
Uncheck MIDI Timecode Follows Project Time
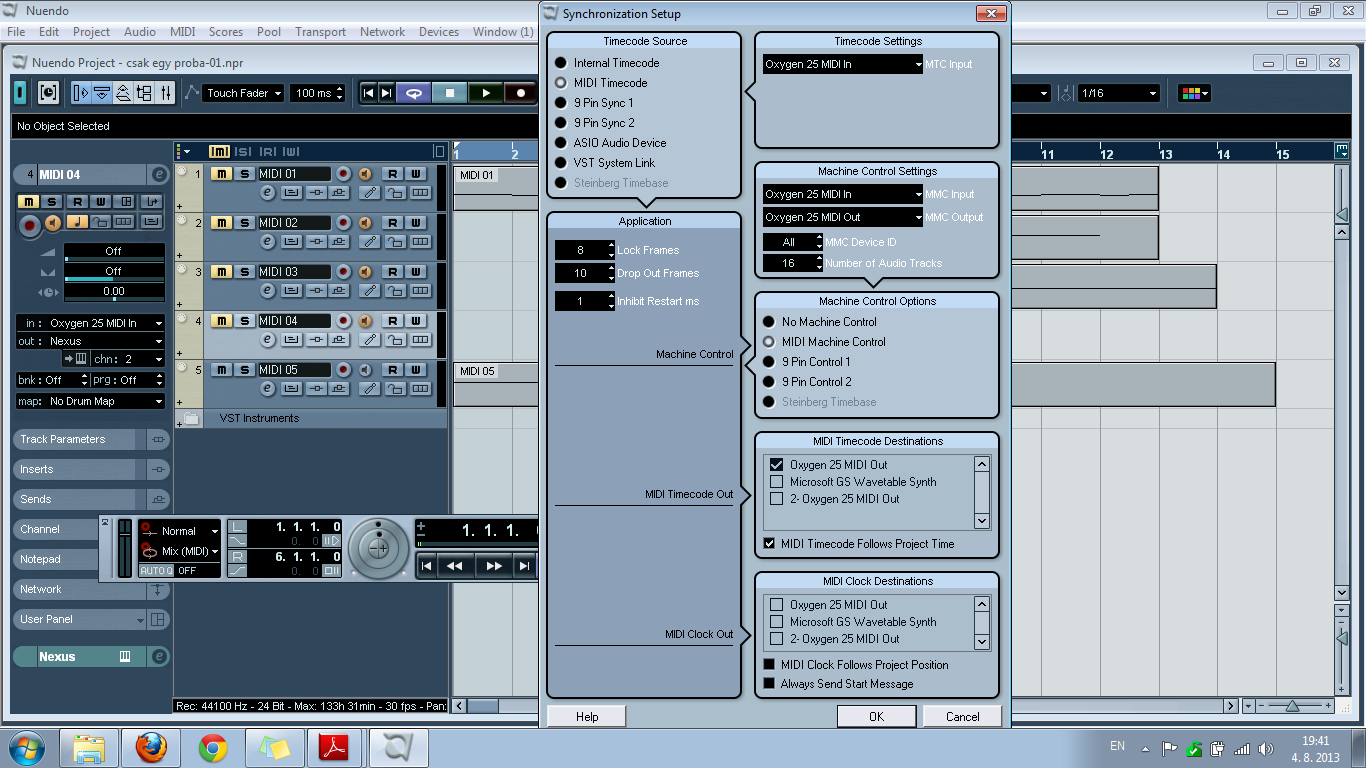(x=769, y=544)
